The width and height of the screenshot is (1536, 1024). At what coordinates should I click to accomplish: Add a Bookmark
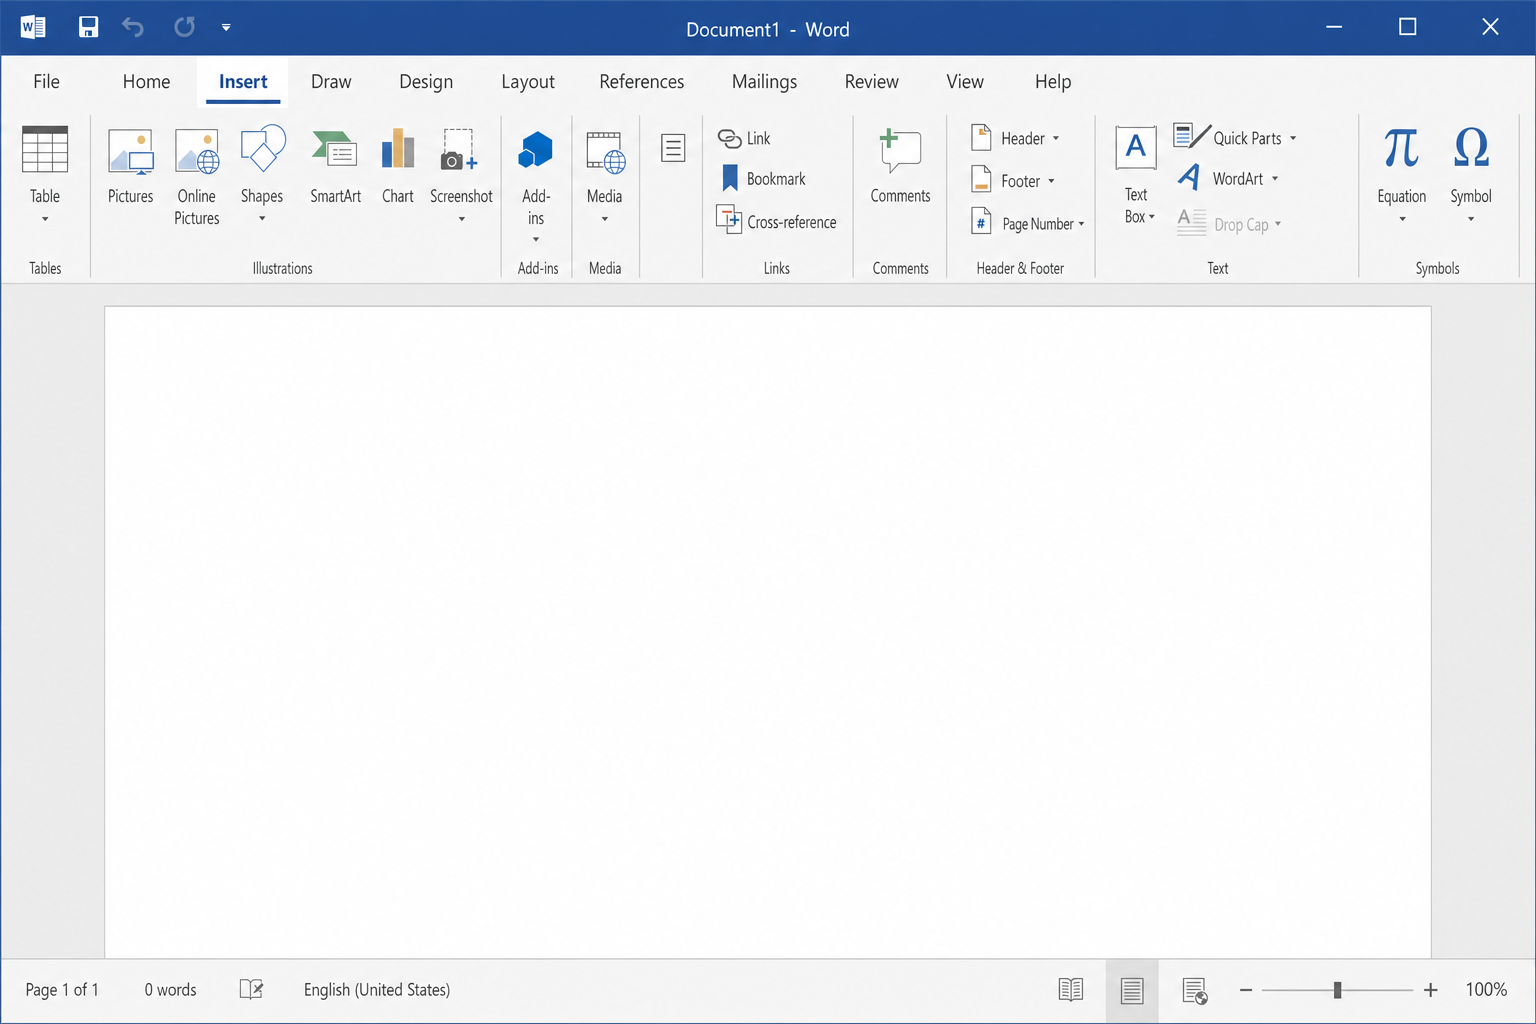(x=763, y=179)
